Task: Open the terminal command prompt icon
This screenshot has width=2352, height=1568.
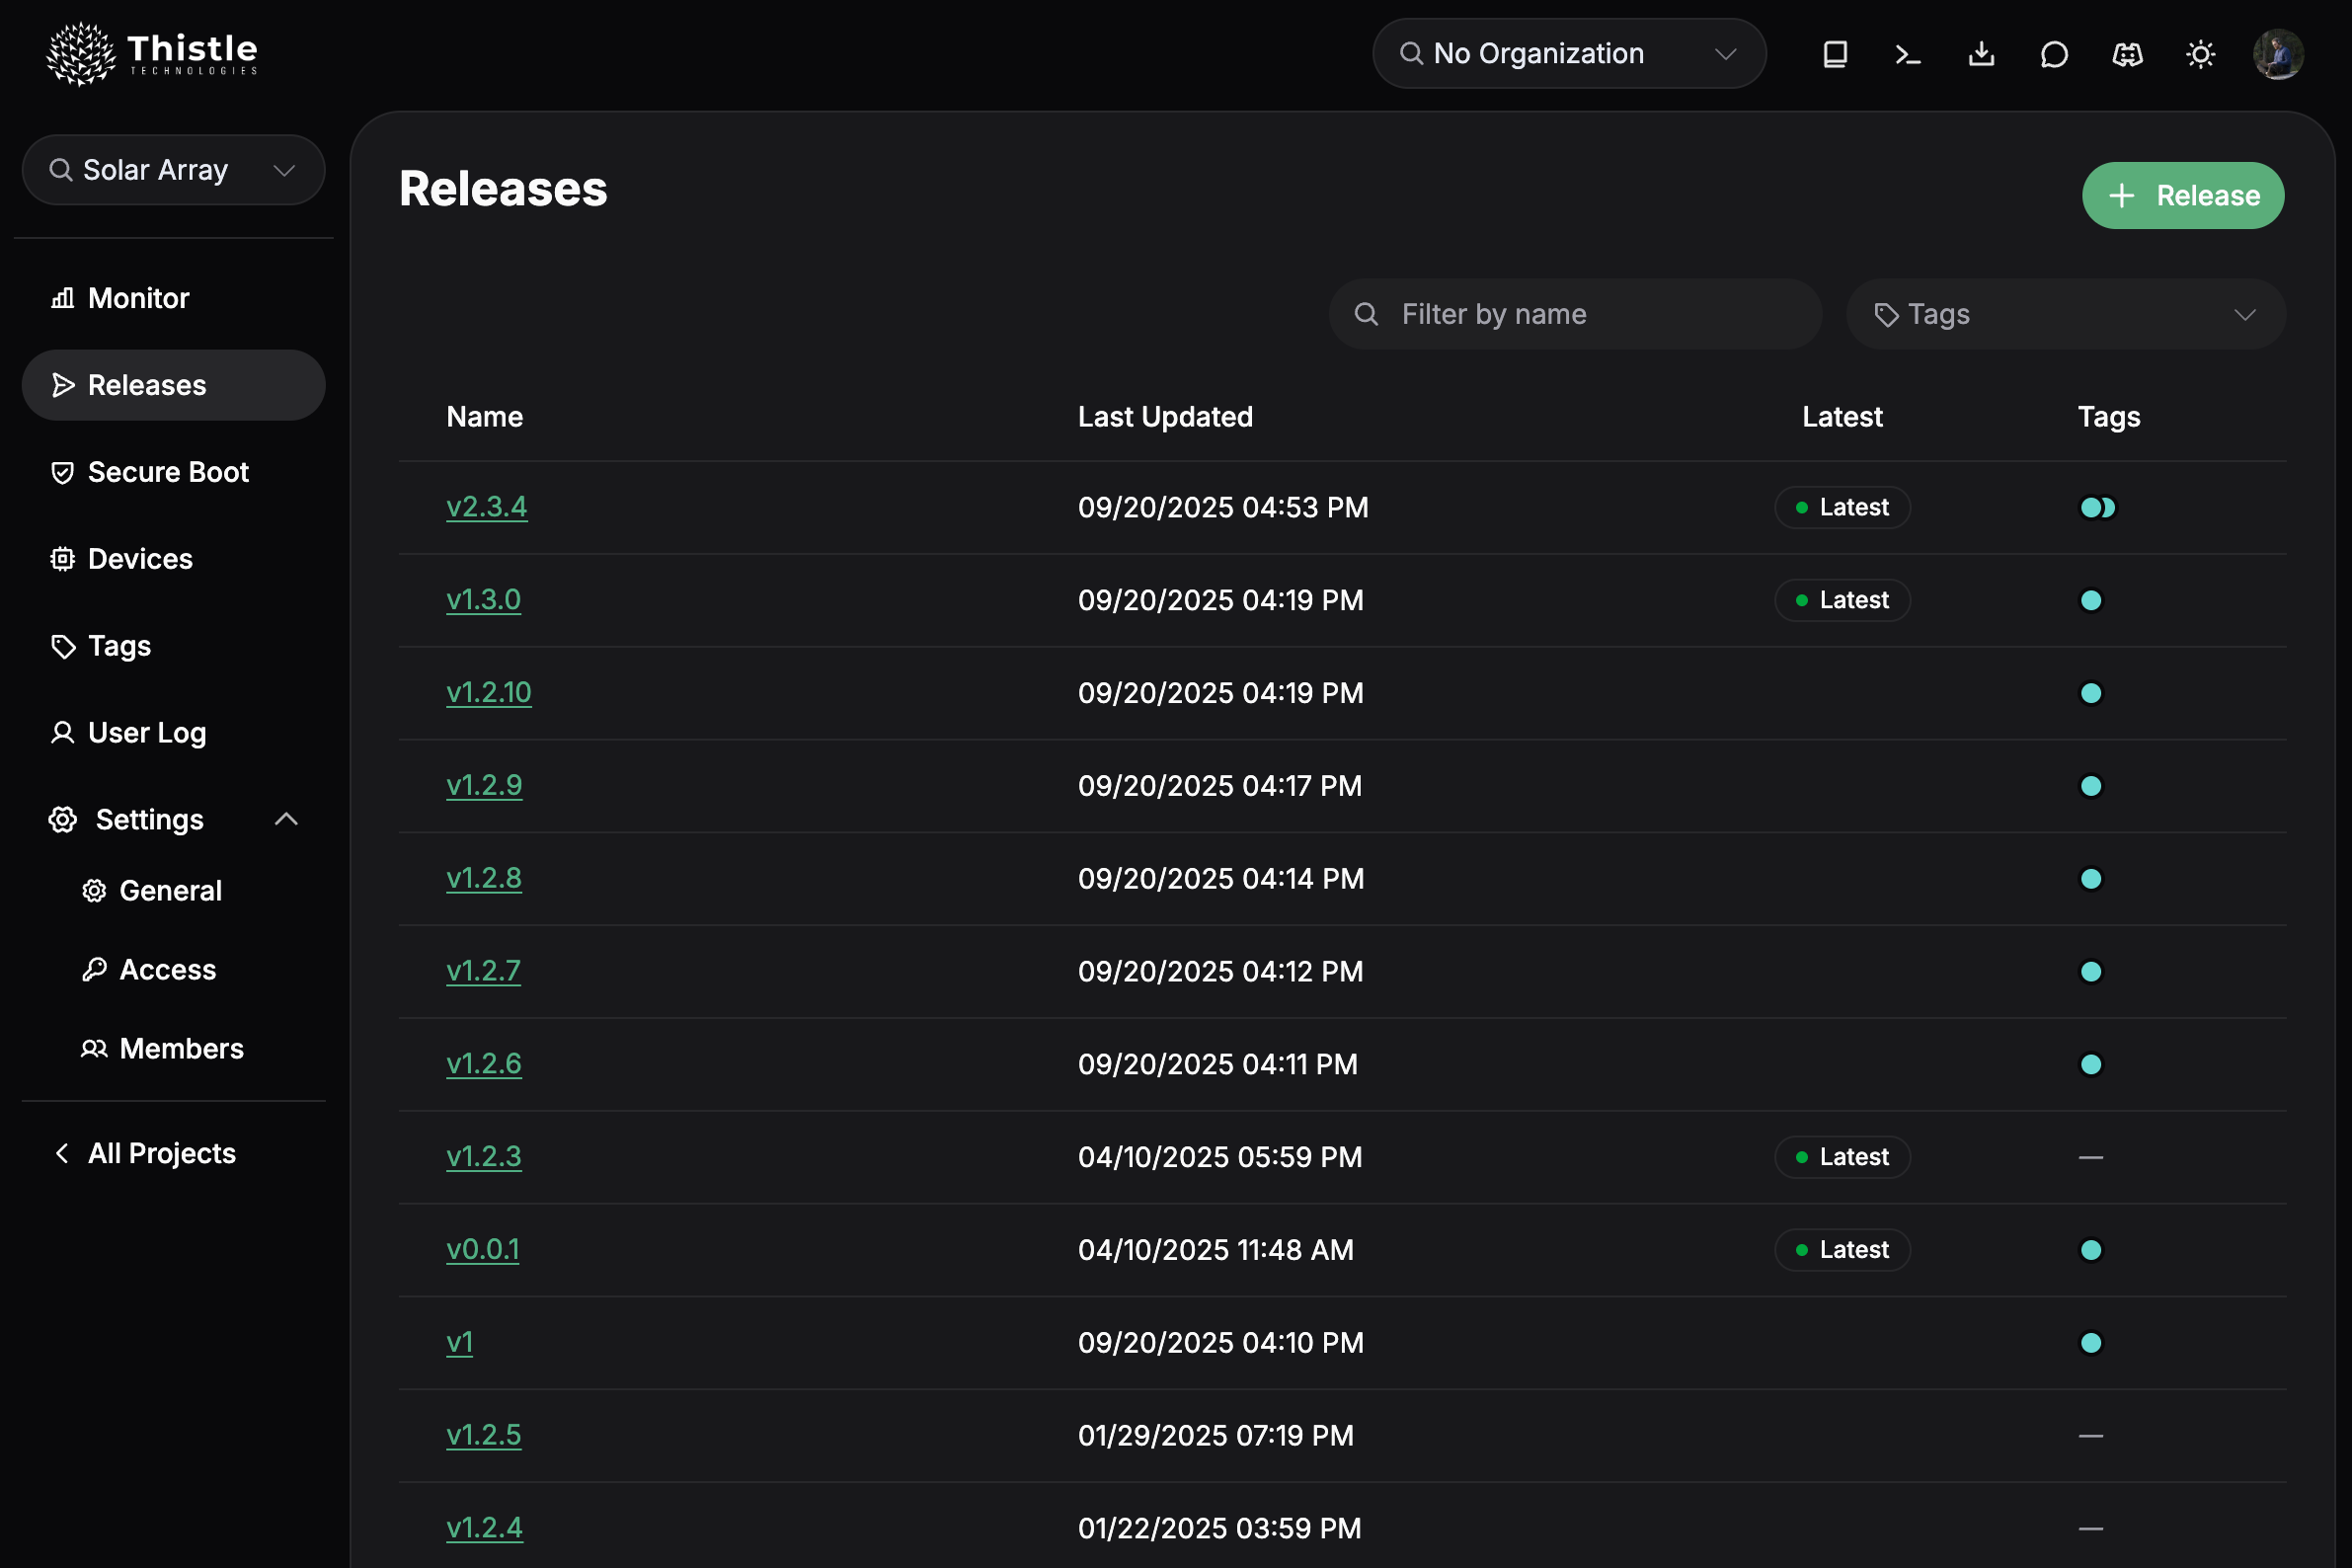Action: [1908, 54]
